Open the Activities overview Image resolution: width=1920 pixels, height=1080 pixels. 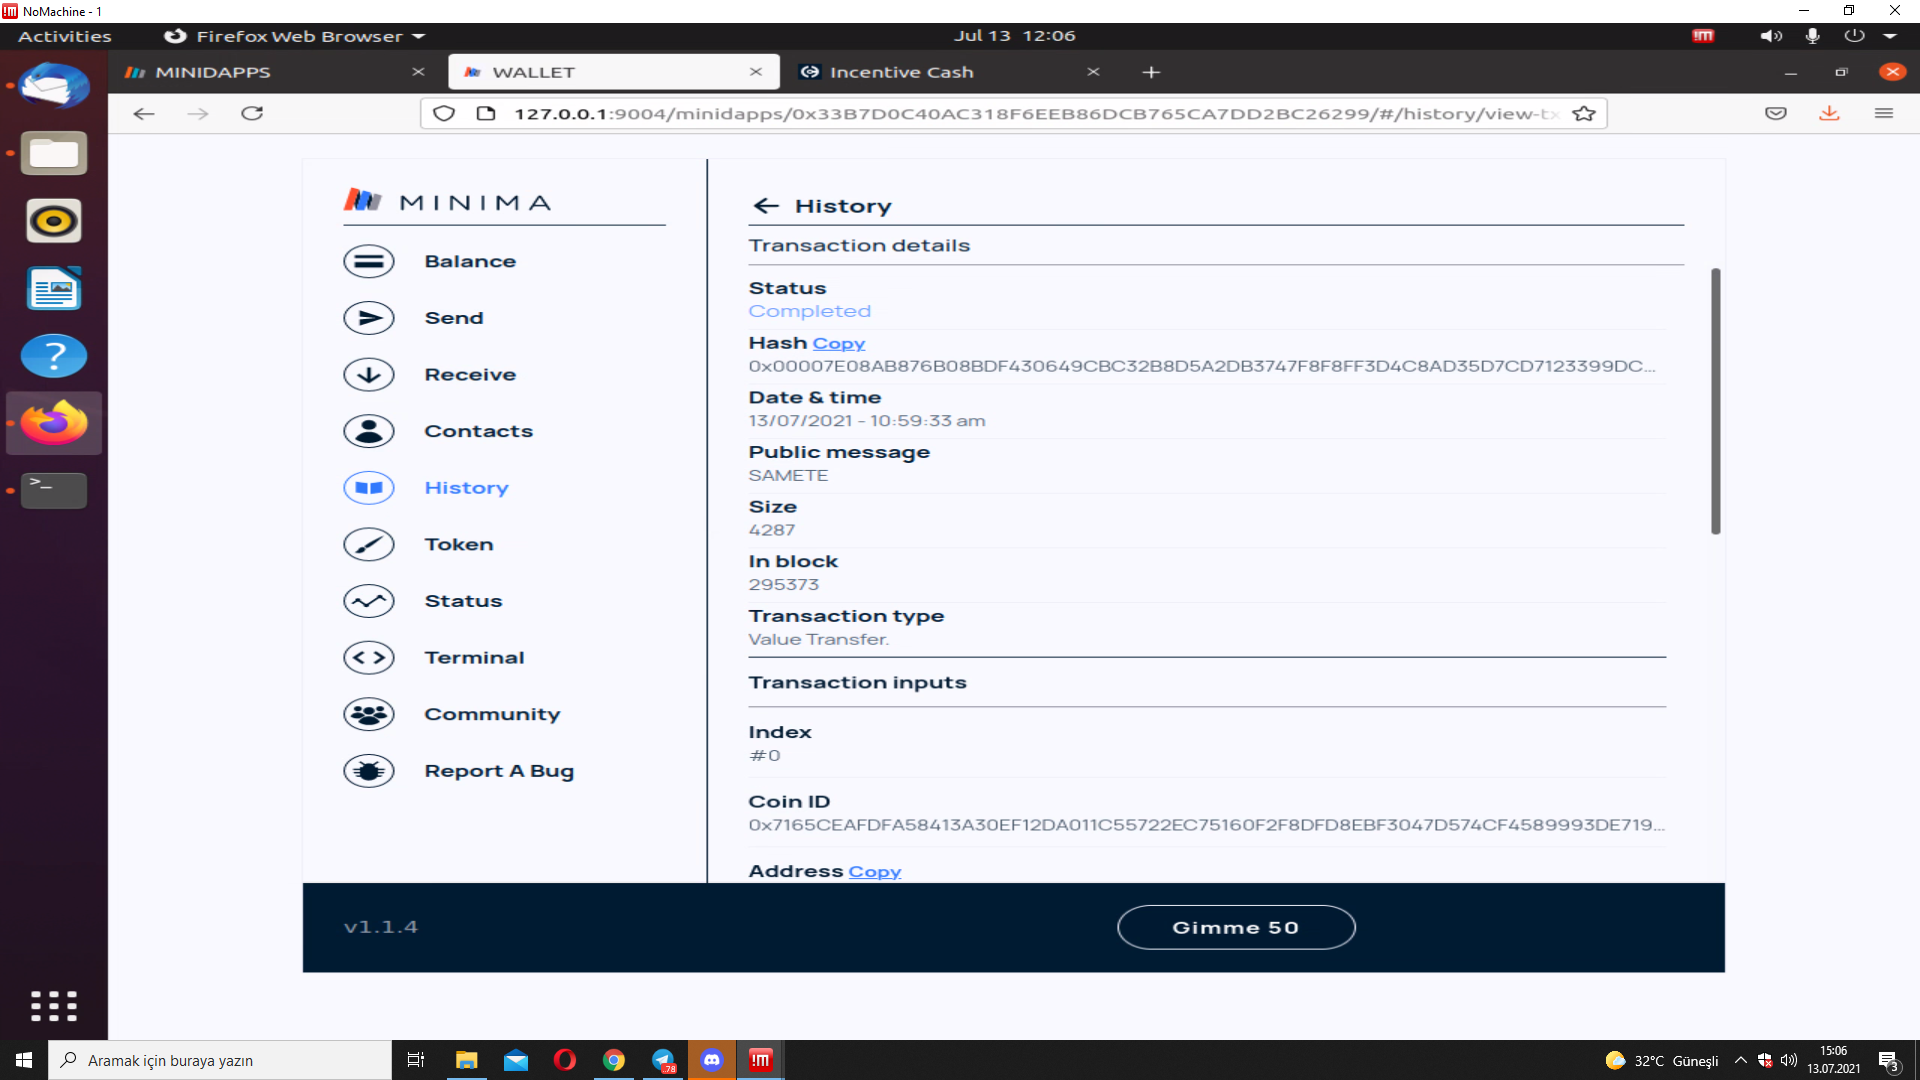(65, 36)
